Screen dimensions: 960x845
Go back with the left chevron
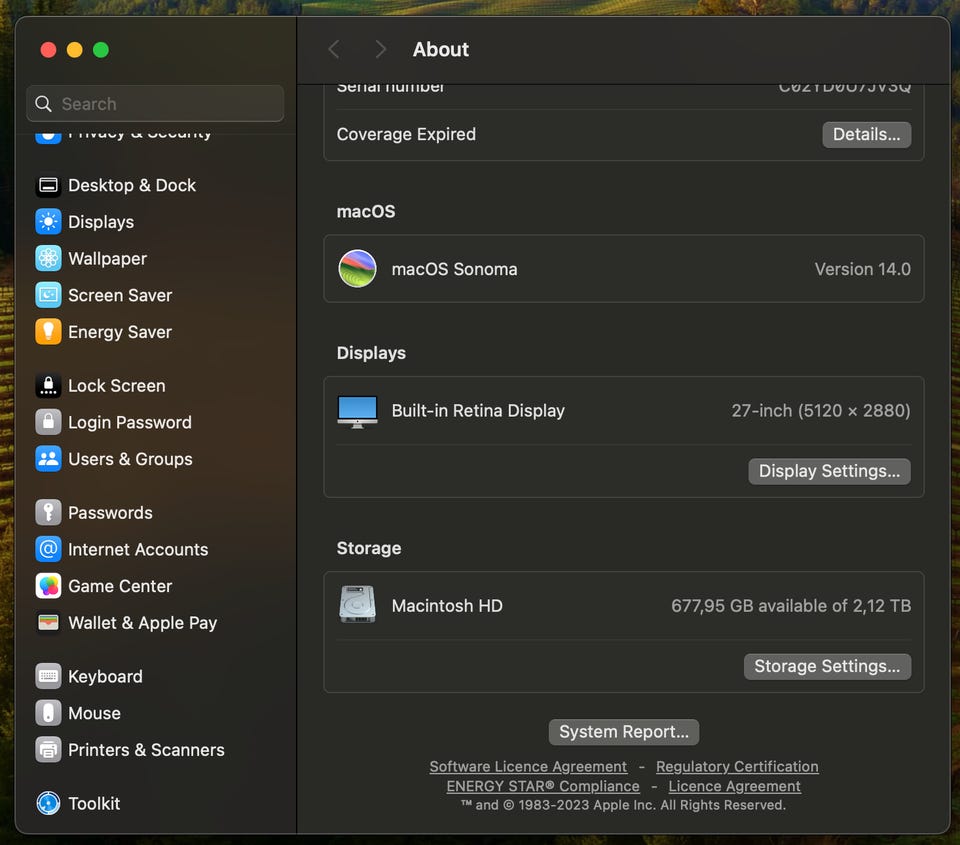click(x=334, y=49)
